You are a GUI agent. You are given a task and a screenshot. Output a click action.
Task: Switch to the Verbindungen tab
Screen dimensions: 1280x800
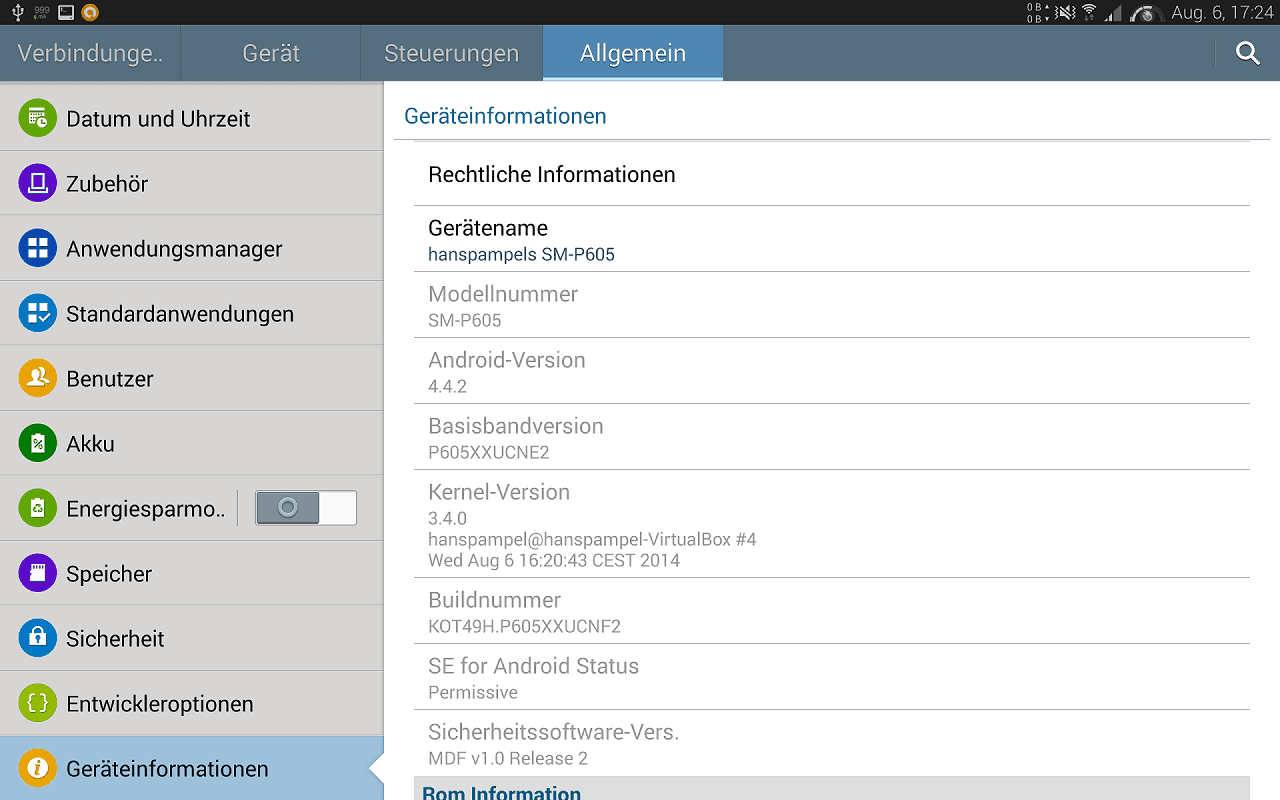pyautogui.click(x=90, y=53)
